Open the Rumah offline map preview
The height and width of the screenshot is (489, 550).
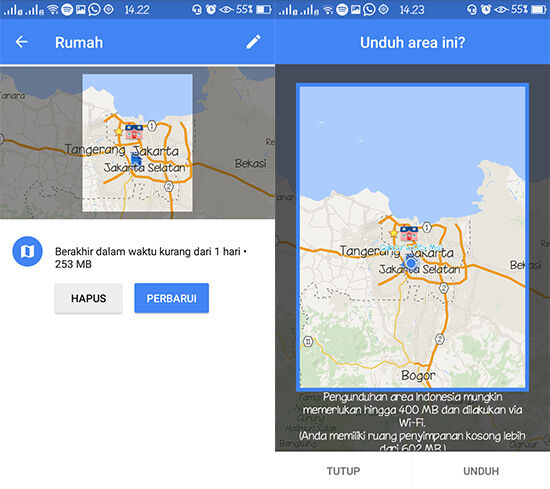tap(137, 143)
